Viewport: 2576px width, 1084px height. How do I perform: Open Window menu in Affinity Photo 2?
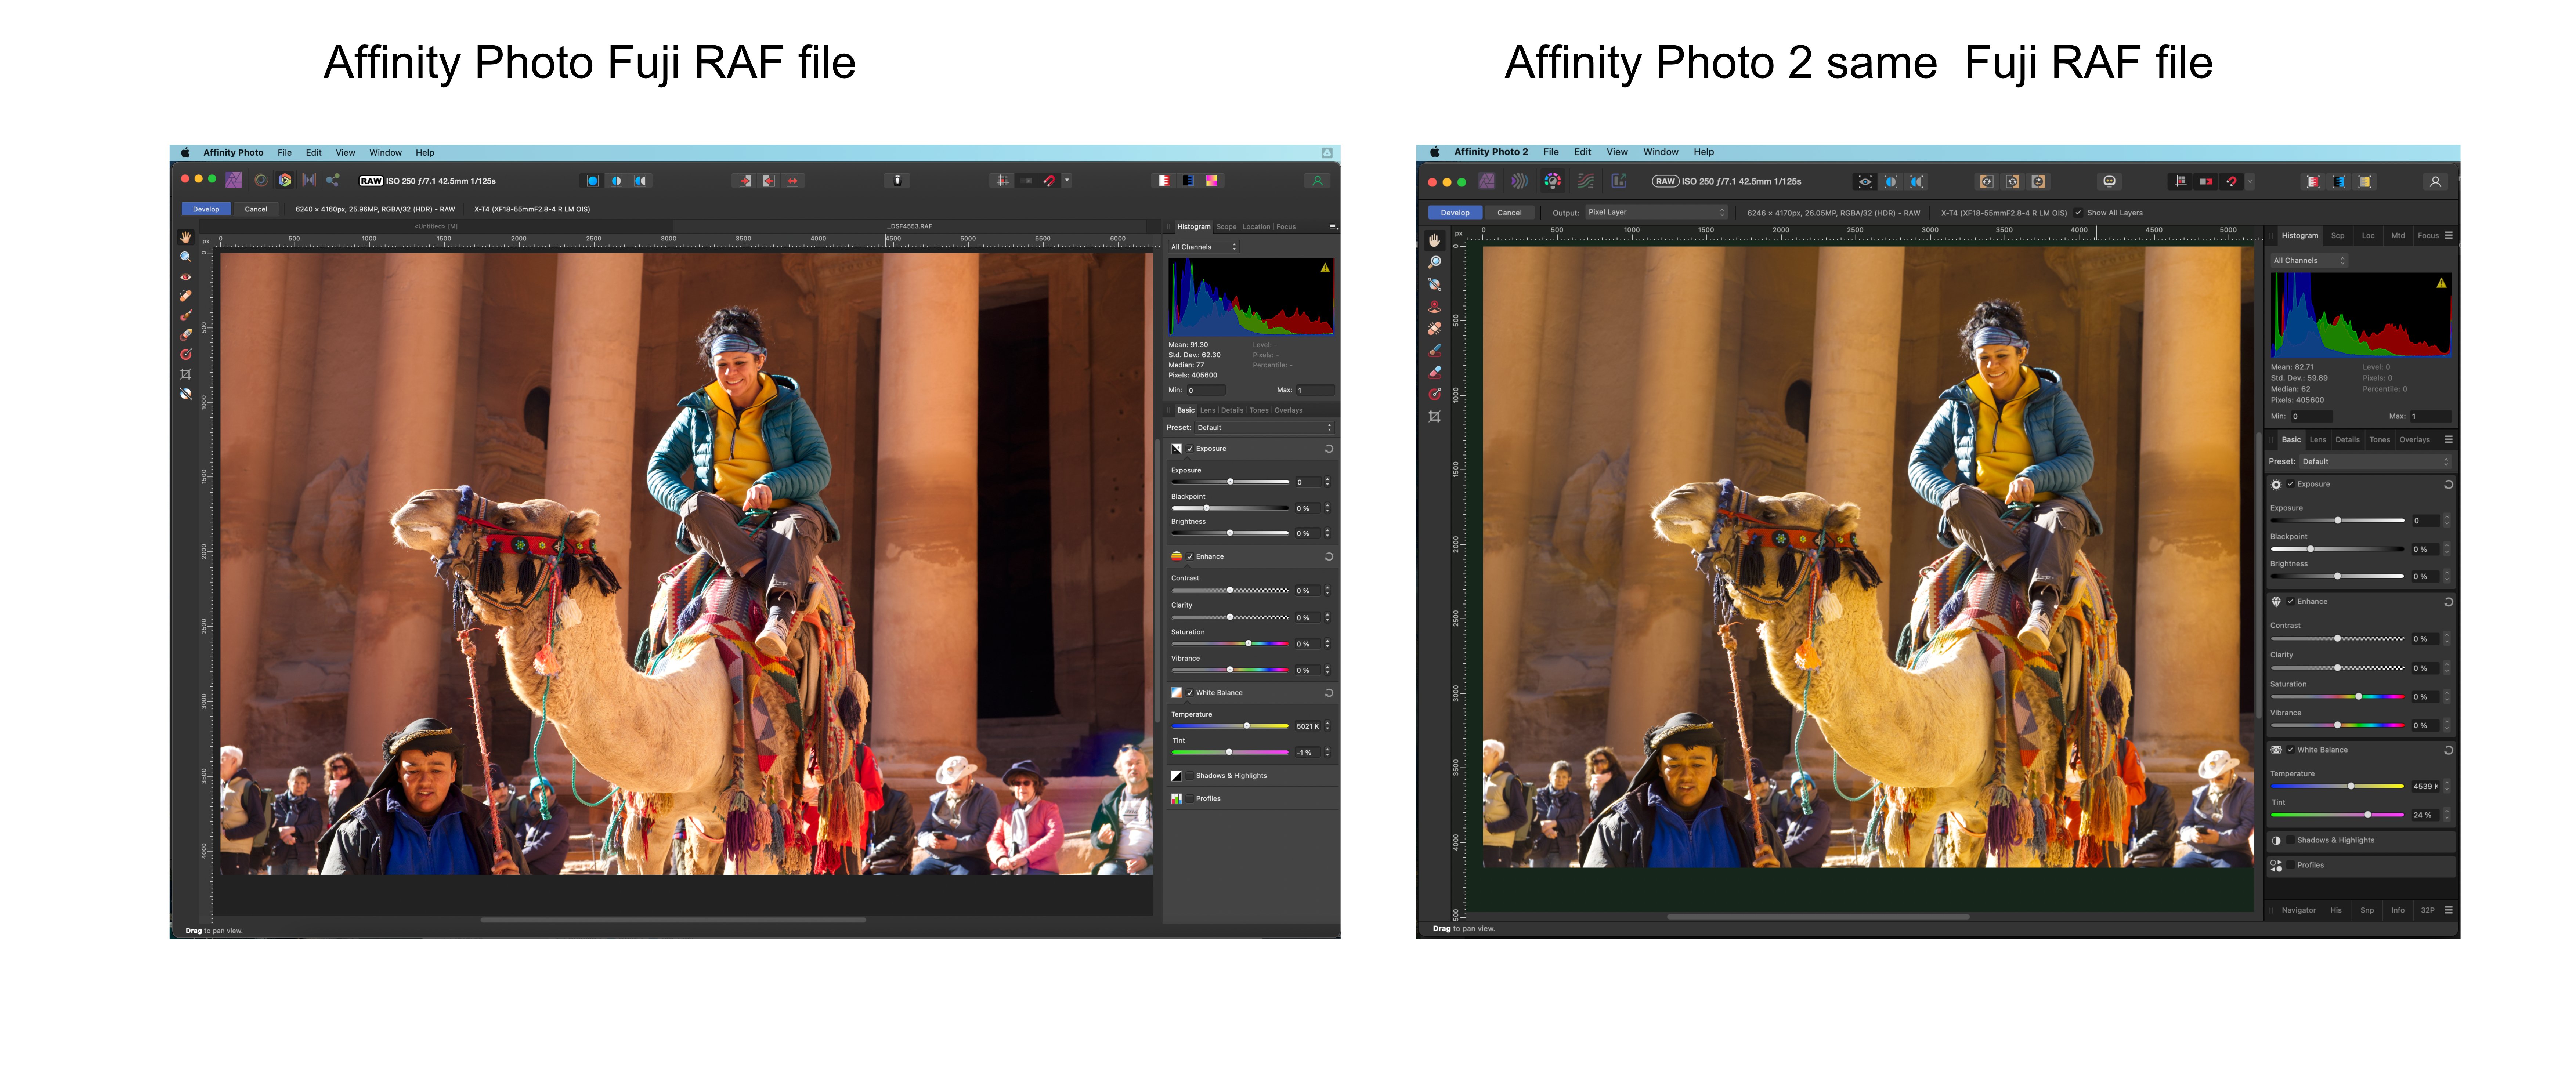click(x=1660, y=152)
